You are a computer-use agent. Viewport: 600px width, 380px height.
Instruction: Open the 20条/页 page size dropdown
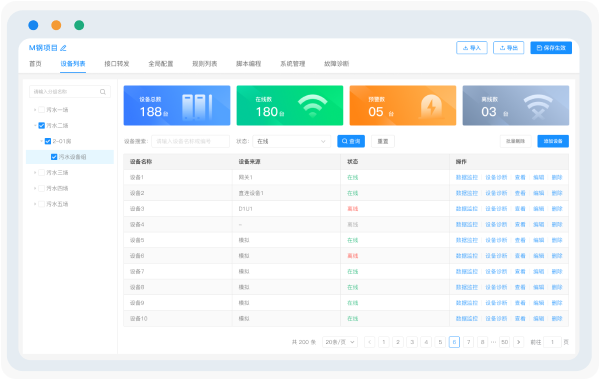point(340,342)
